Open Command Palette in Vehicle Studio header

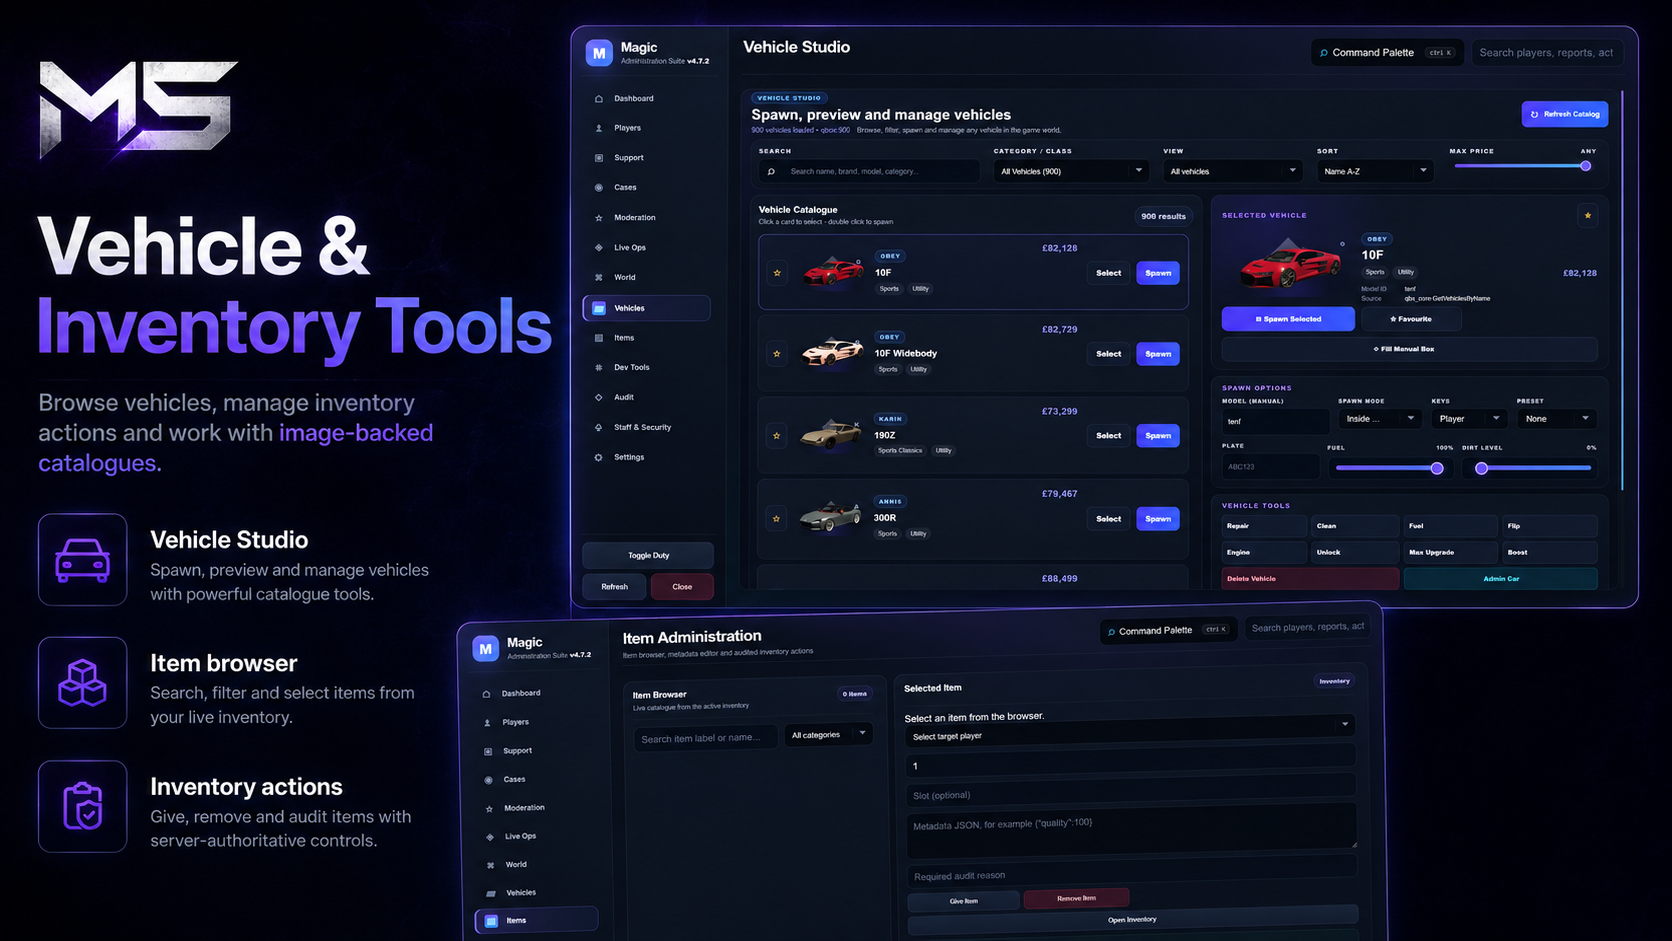[x=1387, y=52]
